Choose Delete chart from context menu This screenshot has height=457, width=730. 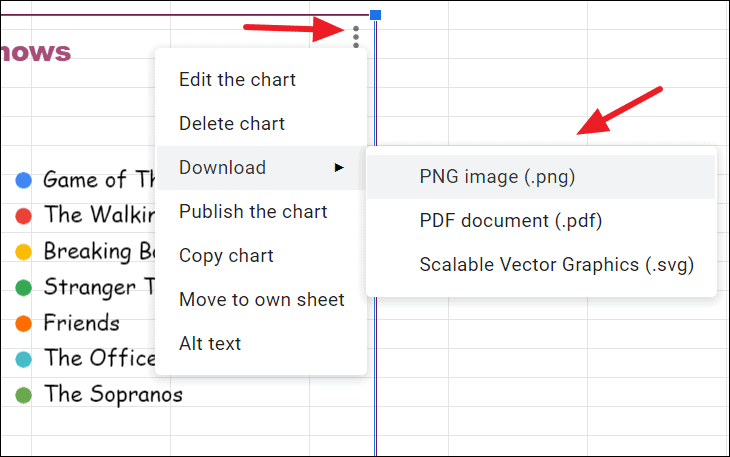(x=232, y=124)
